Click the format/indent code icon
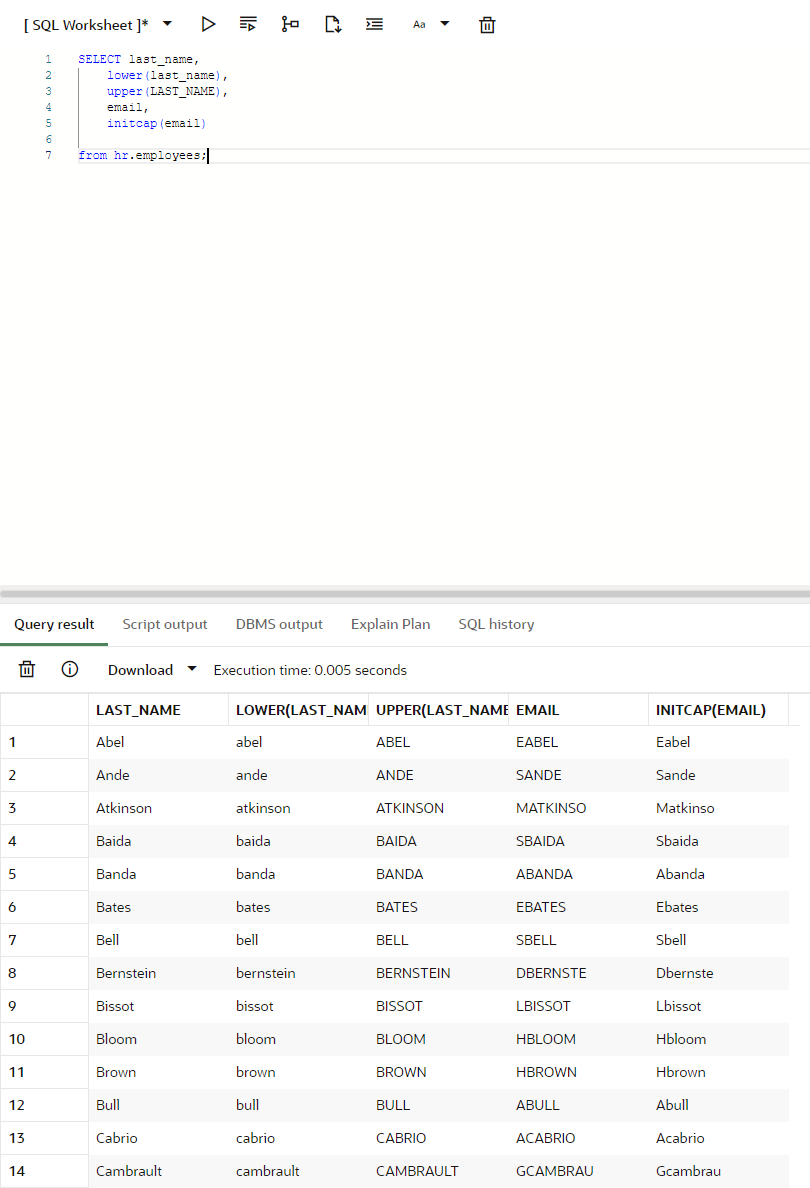Screen dimensions: 810x1188 (374, 24)
